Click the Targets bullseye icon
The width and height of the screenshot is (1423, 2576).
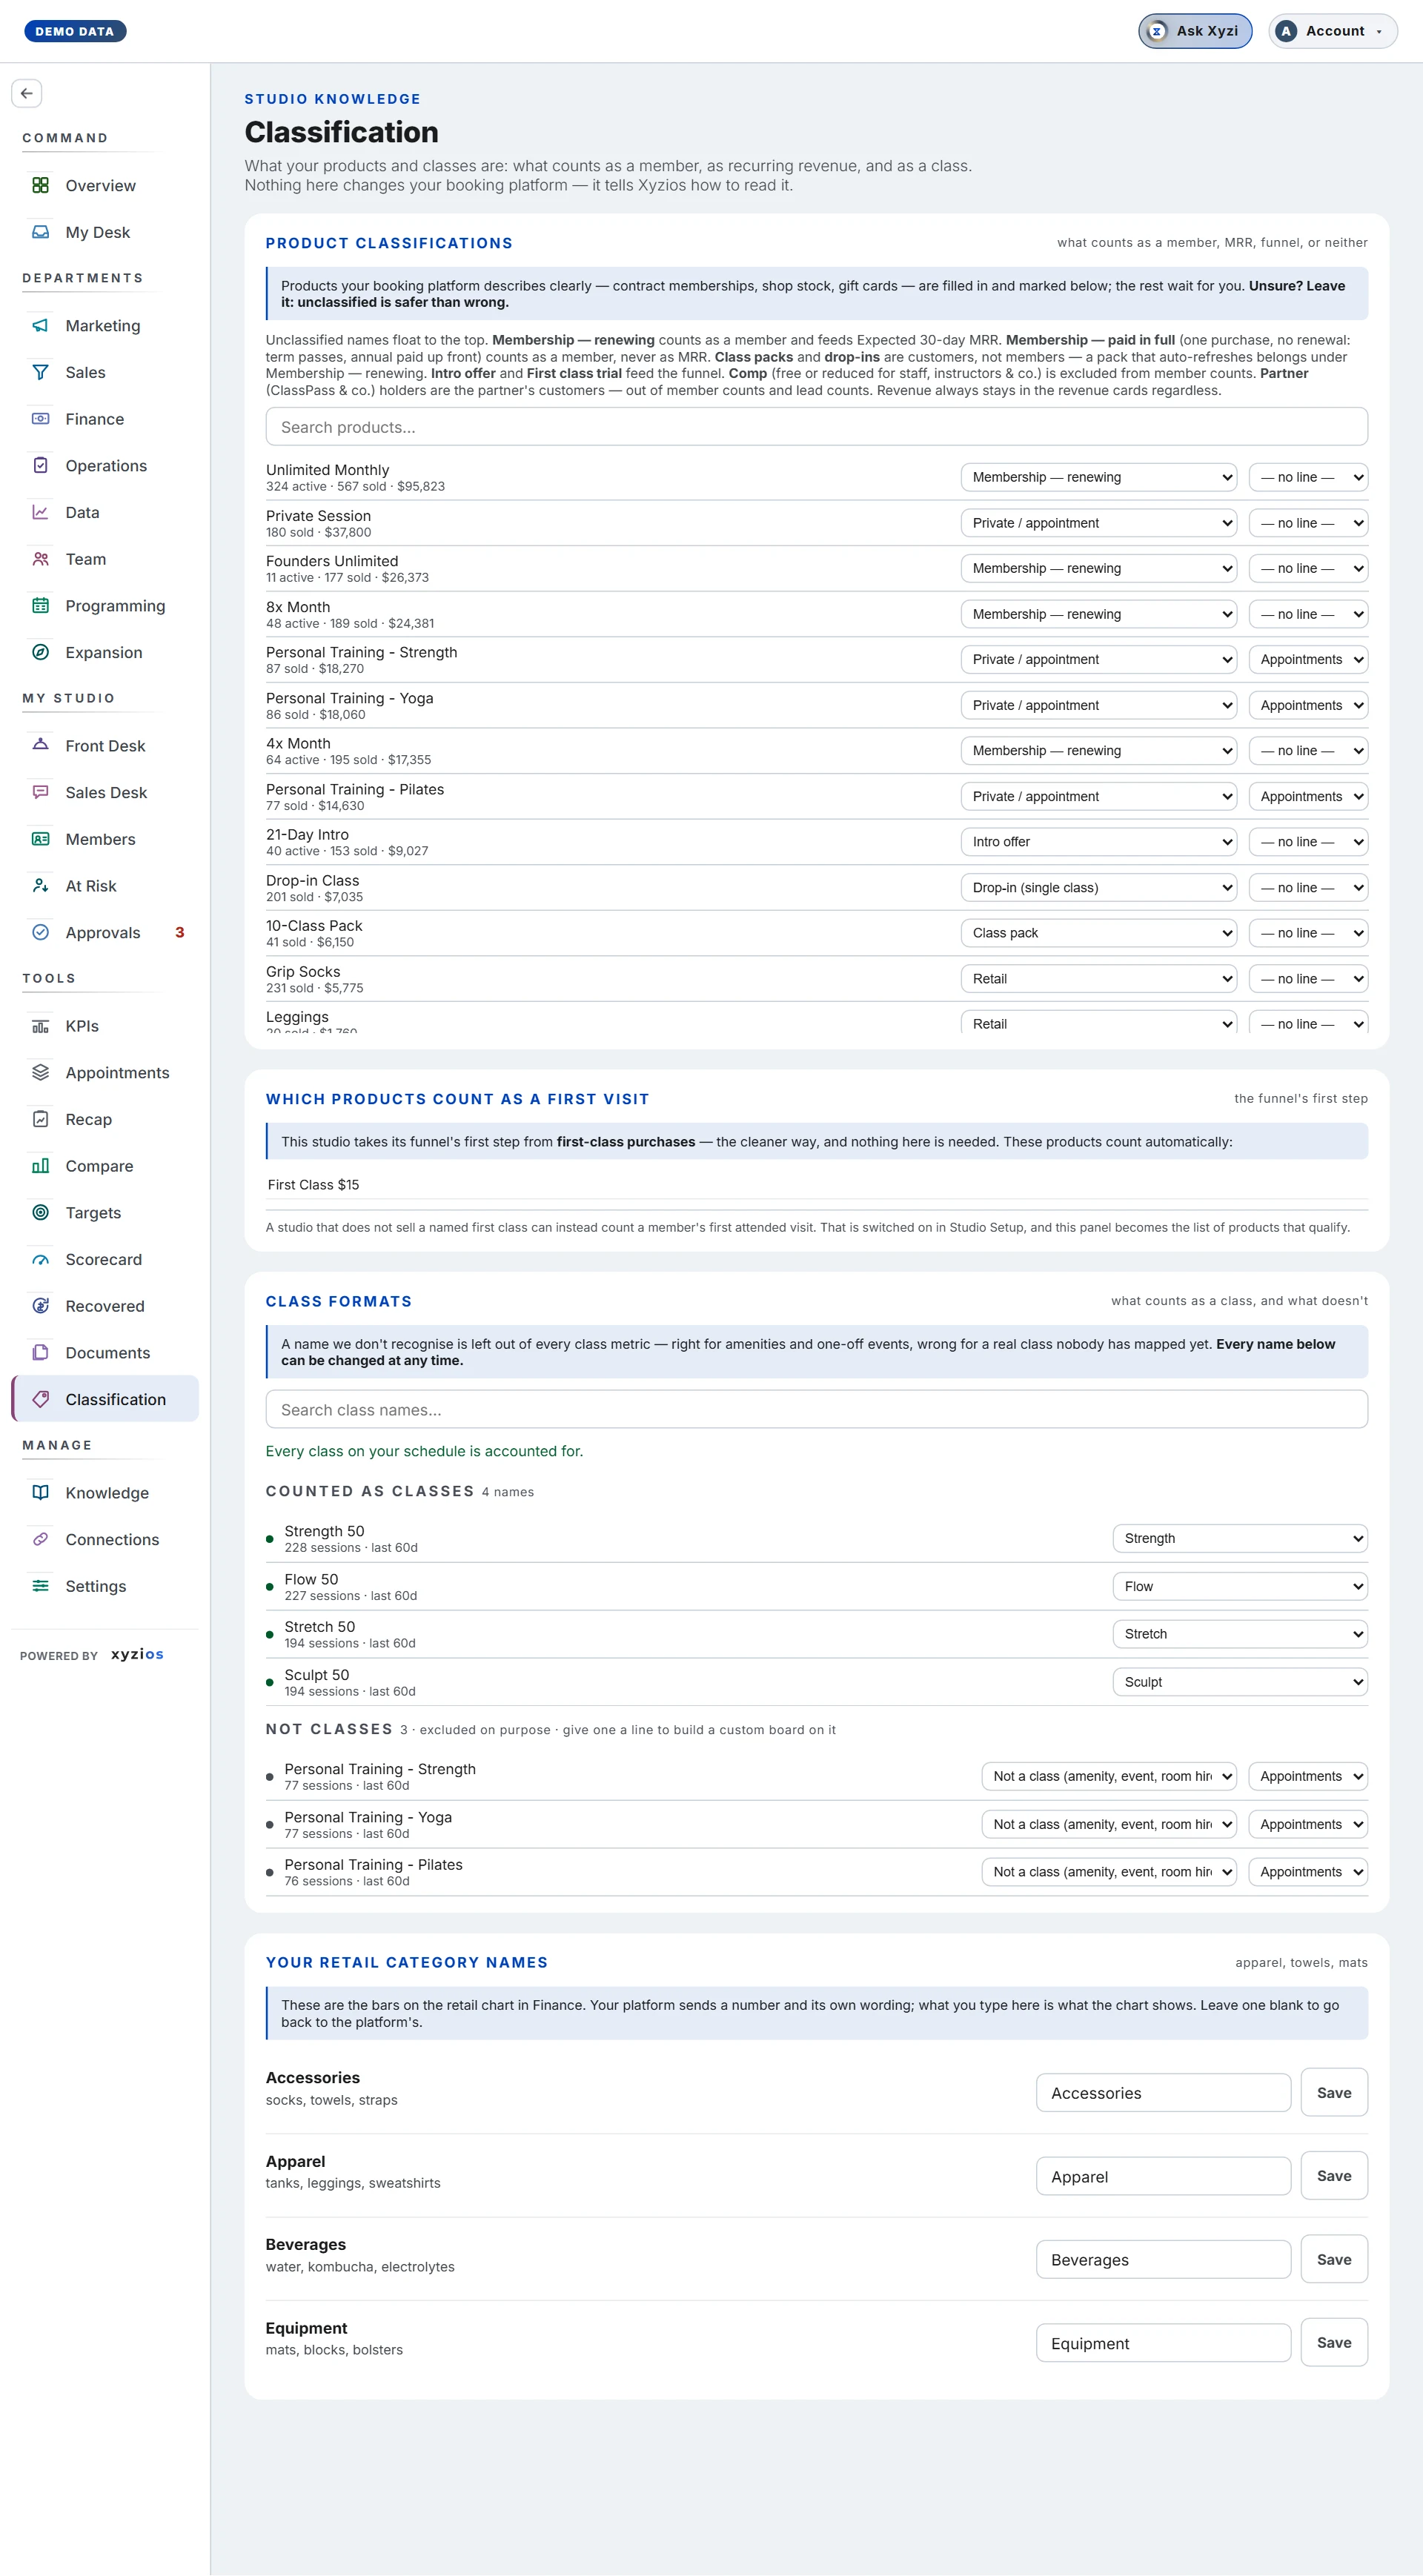(x=40, y=1212)
